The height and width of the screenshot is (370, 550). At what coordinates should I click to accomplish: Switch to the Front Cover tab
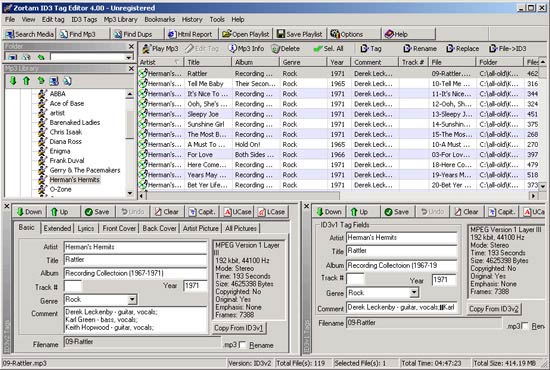tap(119, 228)
